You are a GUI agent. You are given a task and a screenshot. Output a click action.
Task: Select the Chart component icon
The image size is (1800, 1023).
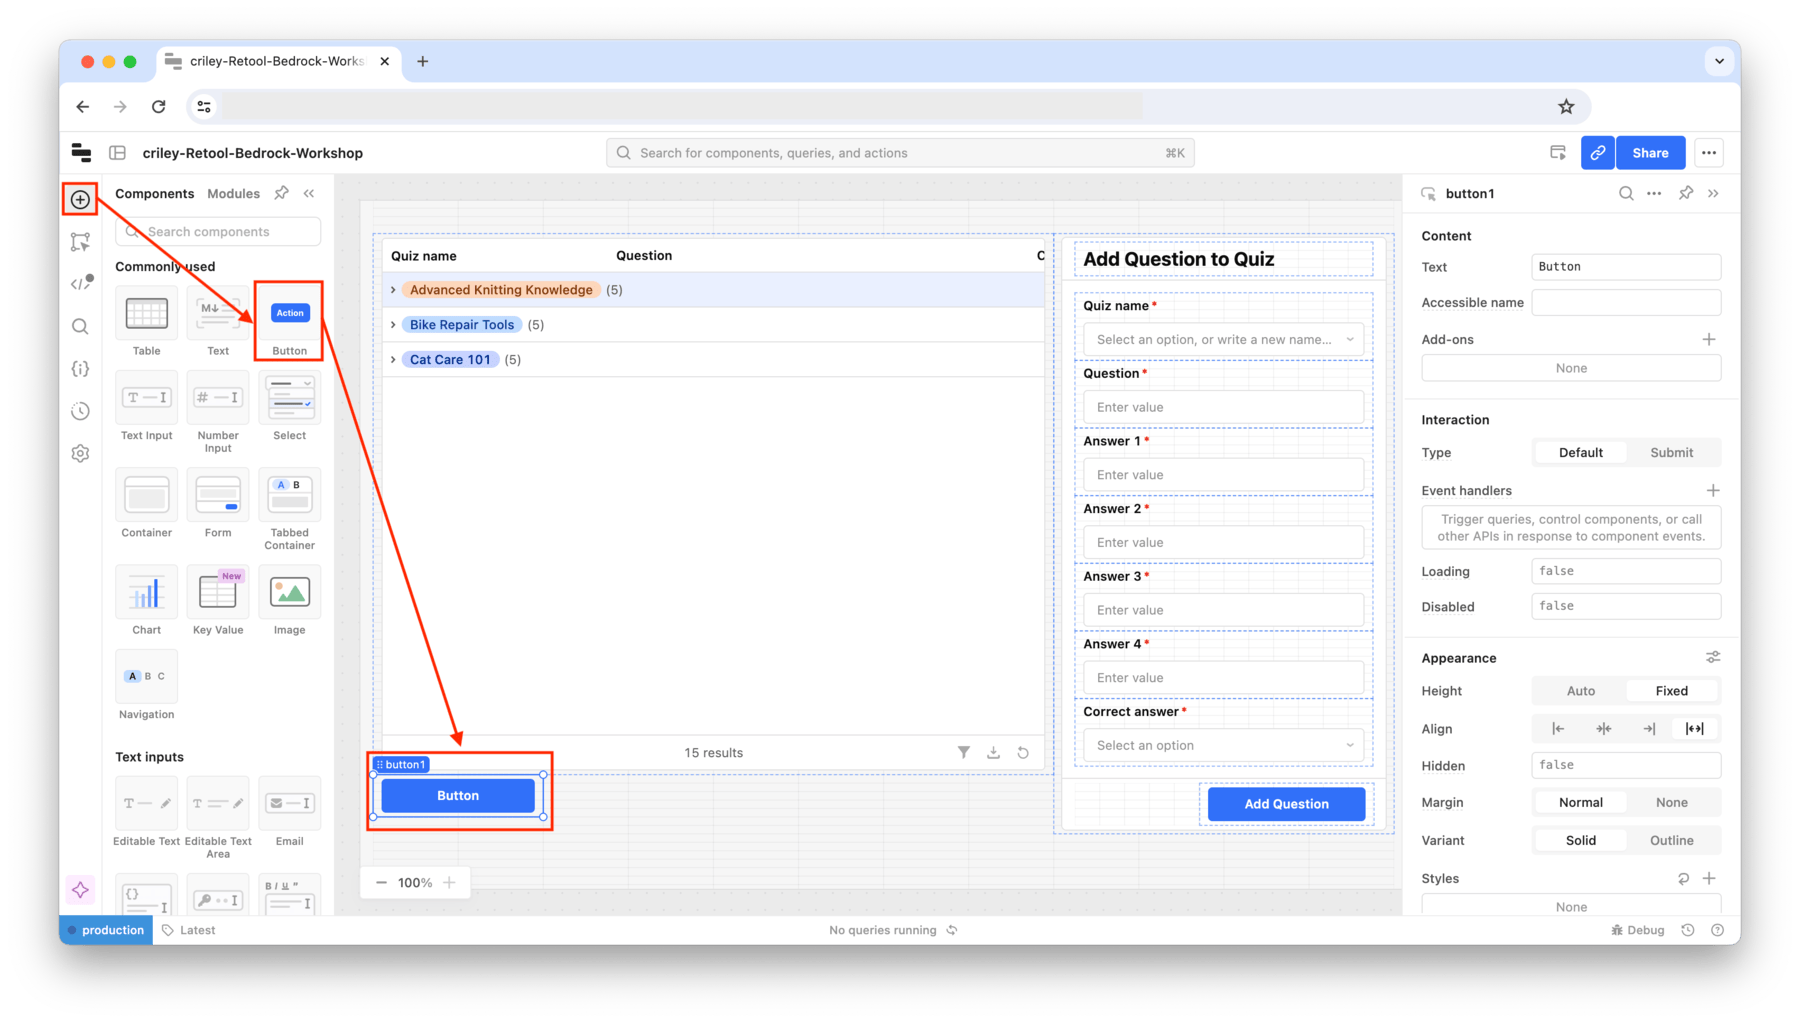[147, 593]
